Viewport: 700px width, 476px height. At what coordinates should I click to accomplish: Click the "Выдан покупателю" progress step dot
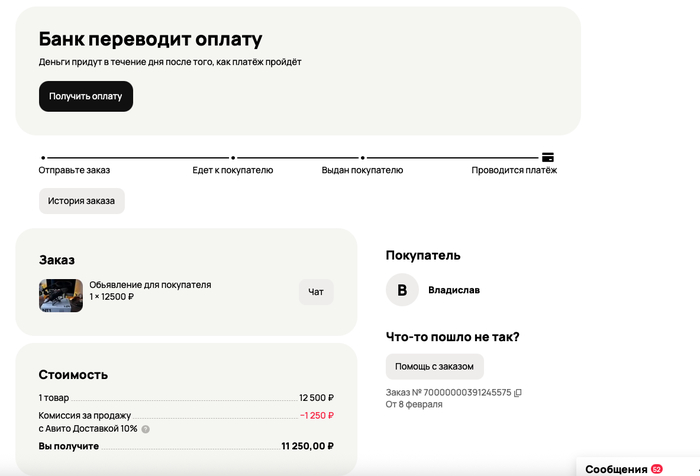[363, 158]
